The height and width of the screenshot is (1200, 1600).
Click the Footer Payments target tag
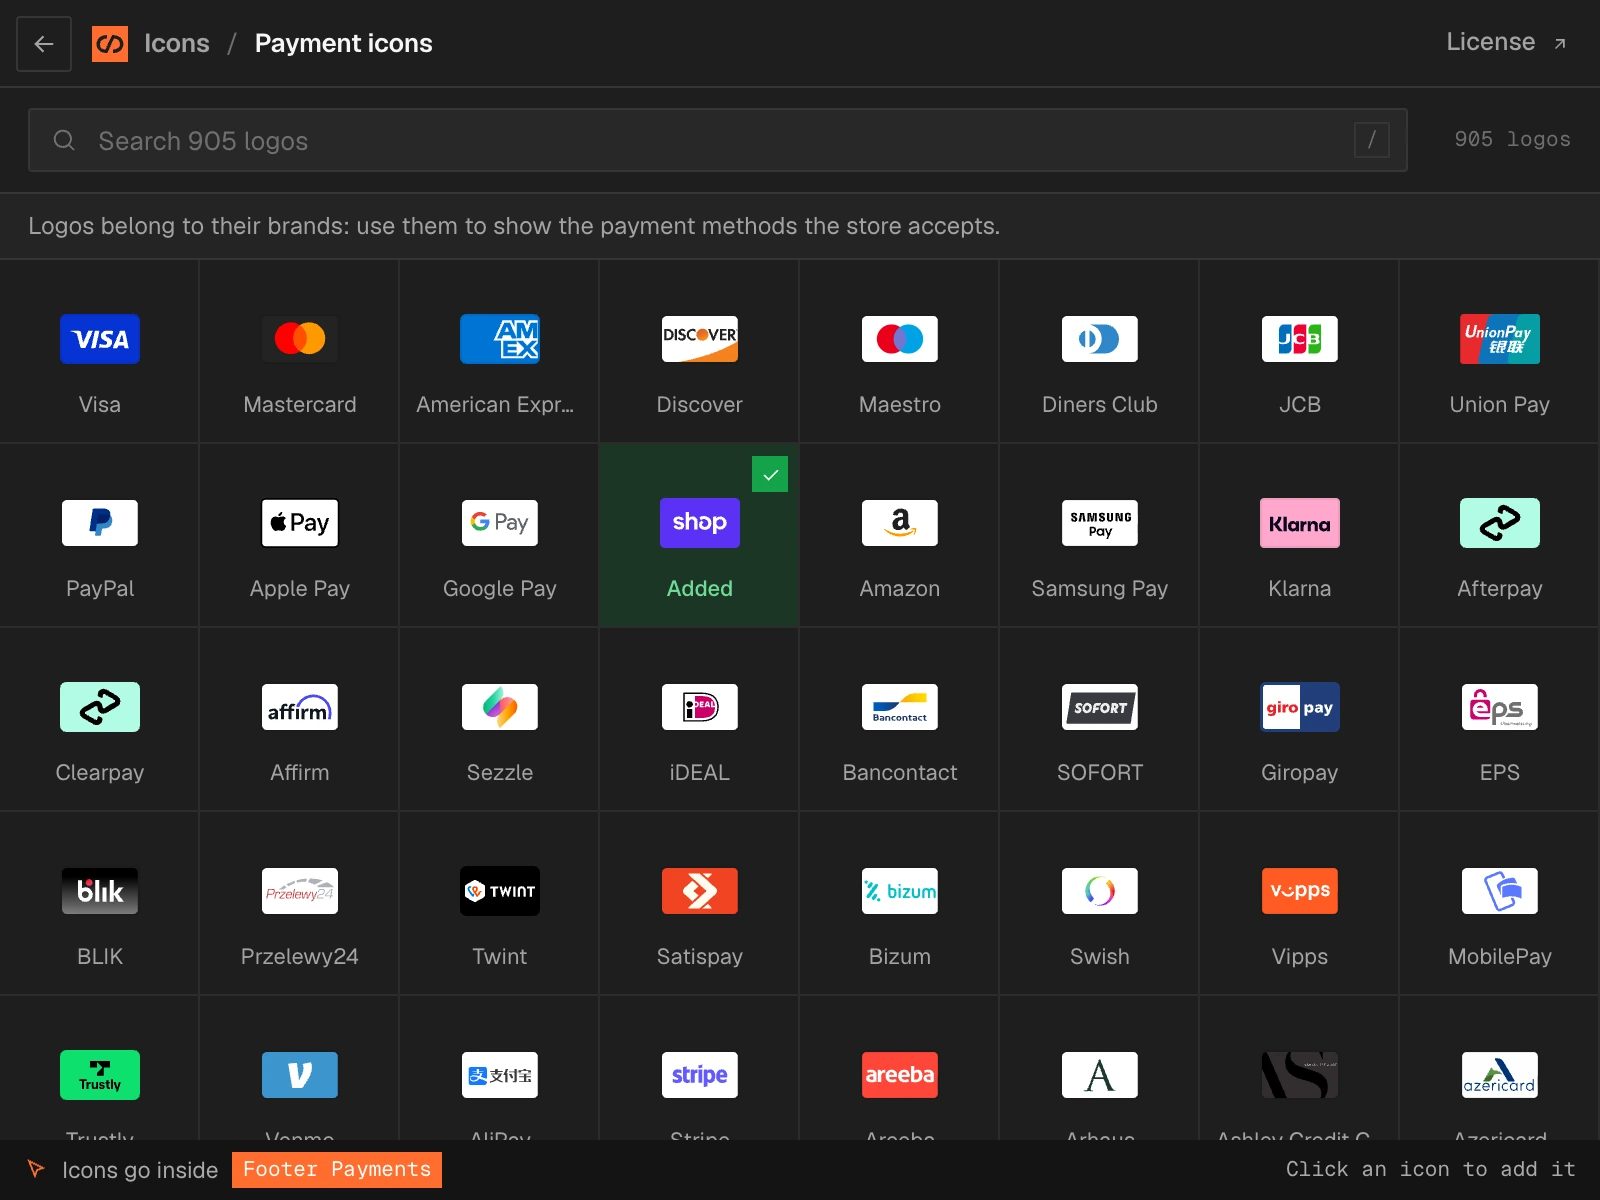coord(337,1170)
